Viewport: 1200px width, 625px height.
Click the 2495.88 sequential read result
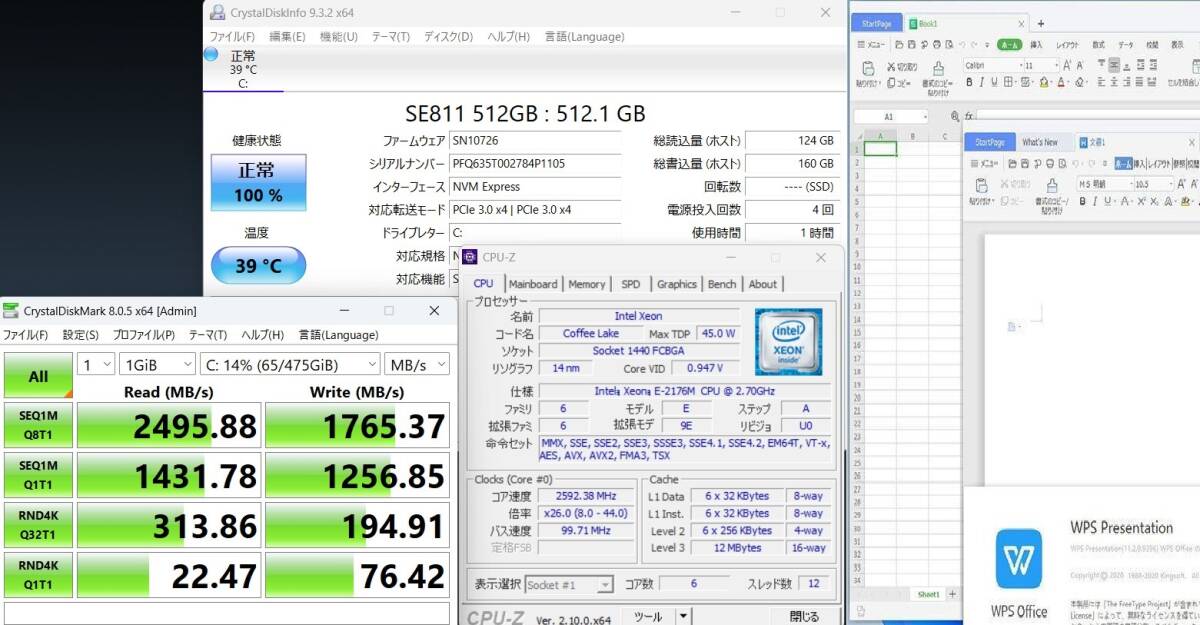[x=169, y=427]
